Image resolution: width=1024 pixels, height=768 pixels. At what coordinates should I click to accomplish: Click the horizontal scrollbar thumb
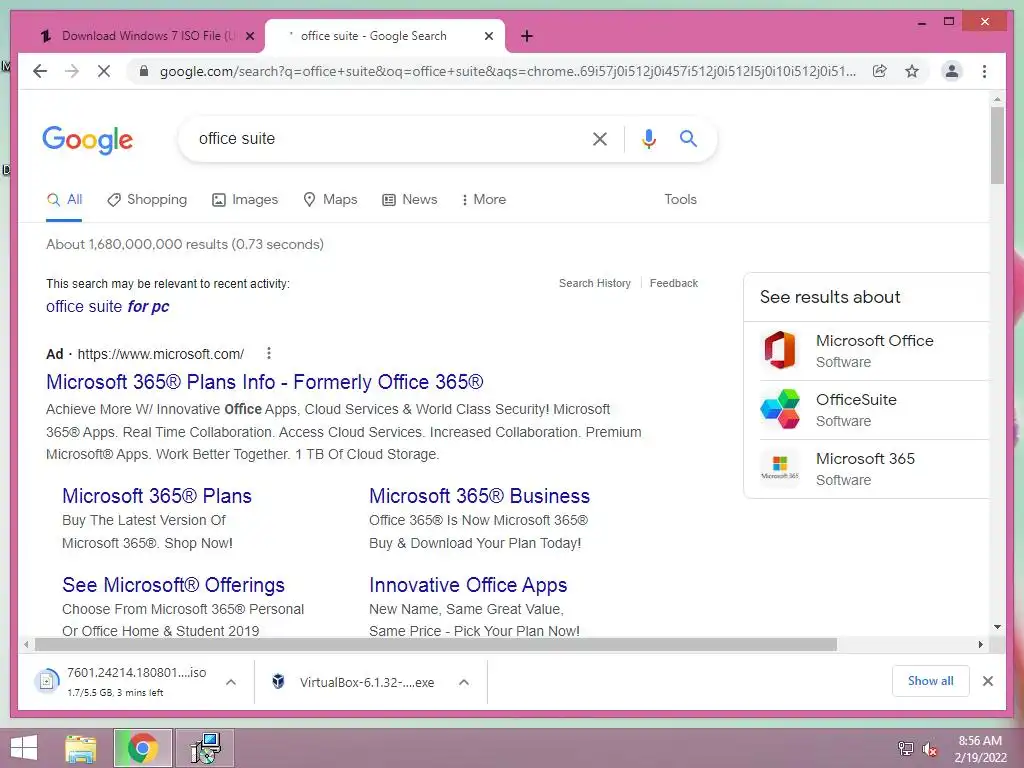pos(436,645)
